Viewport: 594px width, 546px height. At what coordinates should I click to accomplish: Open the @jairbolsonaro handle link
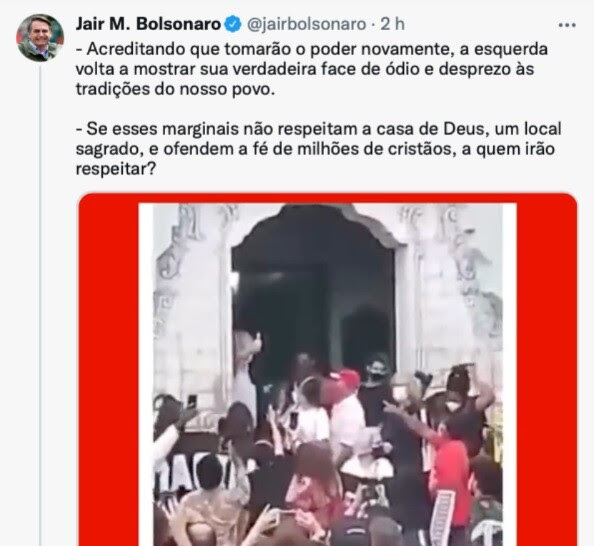[306, 24]
